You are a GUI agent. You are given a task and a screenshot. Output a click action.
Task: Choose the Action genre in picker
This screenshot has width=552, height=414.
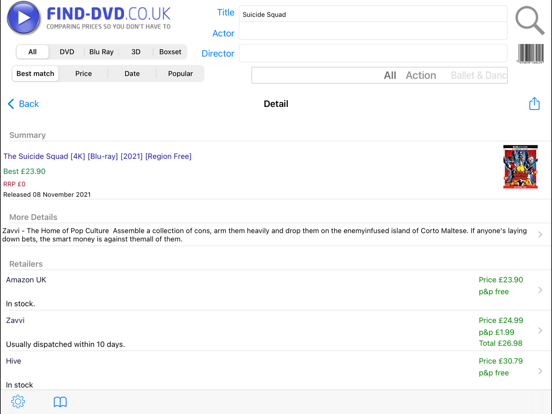coord(421,75)
